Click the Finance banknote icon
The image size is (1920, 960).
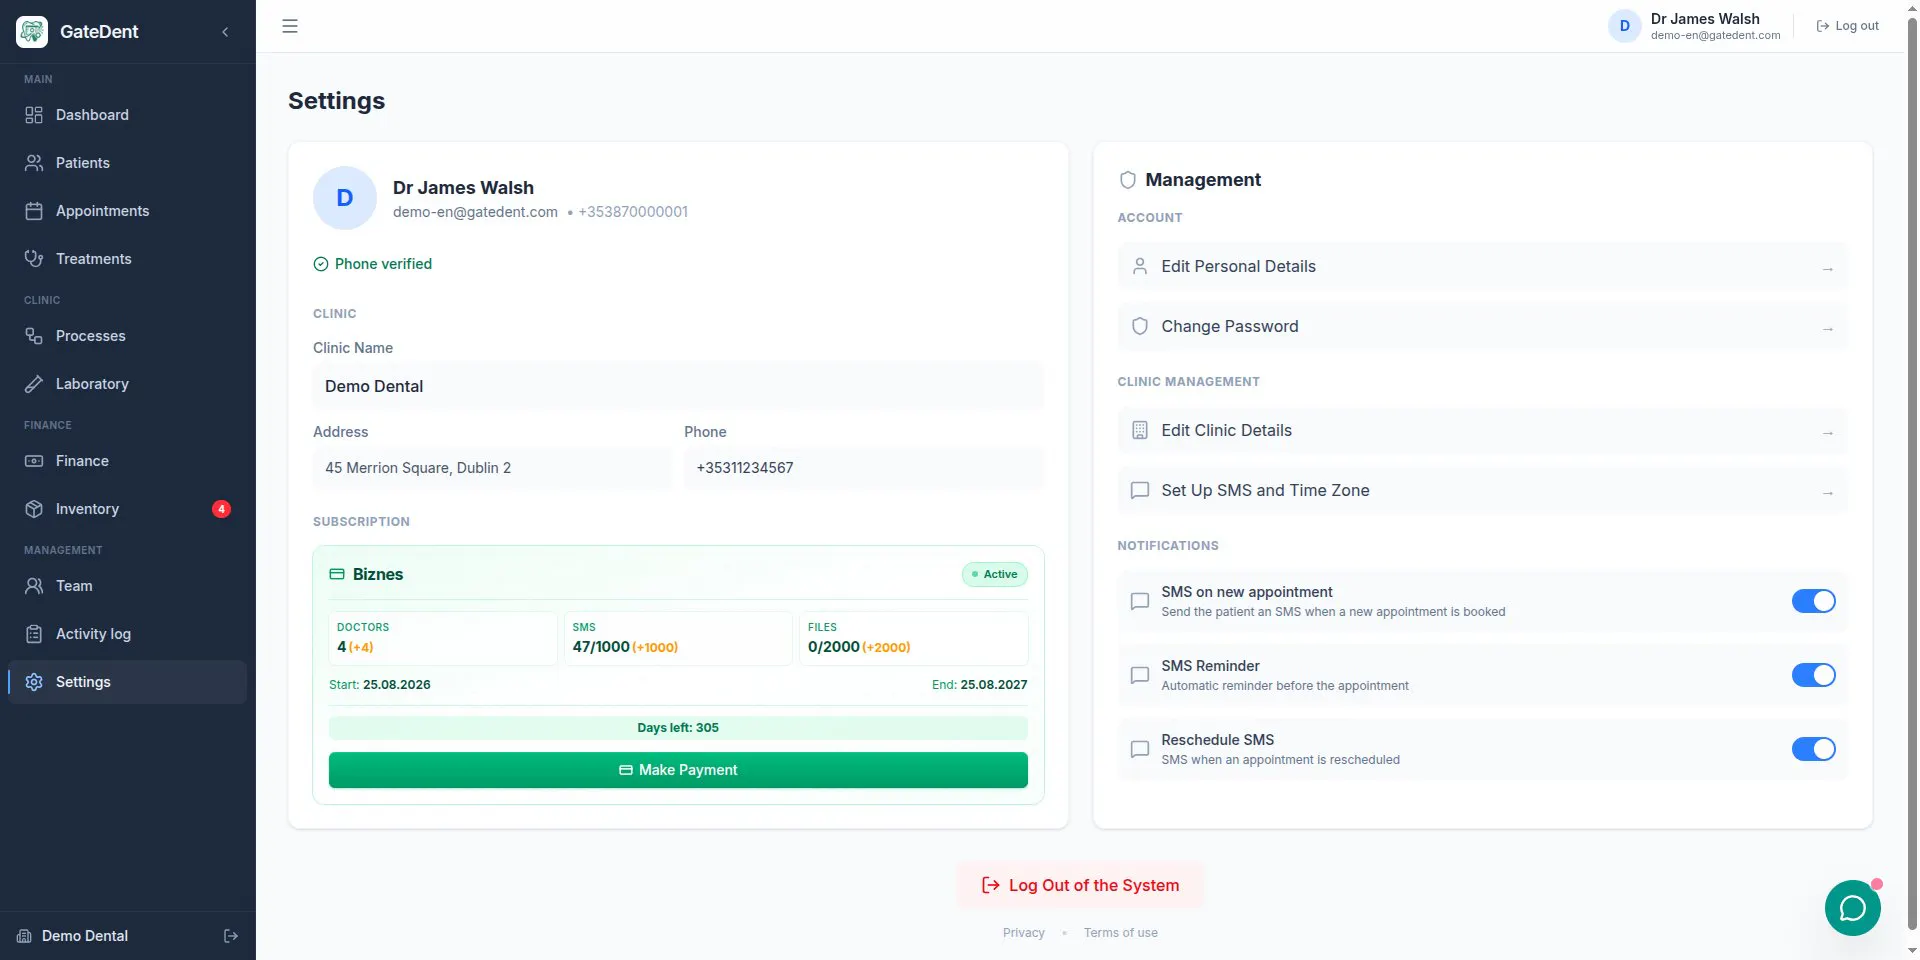34,461
